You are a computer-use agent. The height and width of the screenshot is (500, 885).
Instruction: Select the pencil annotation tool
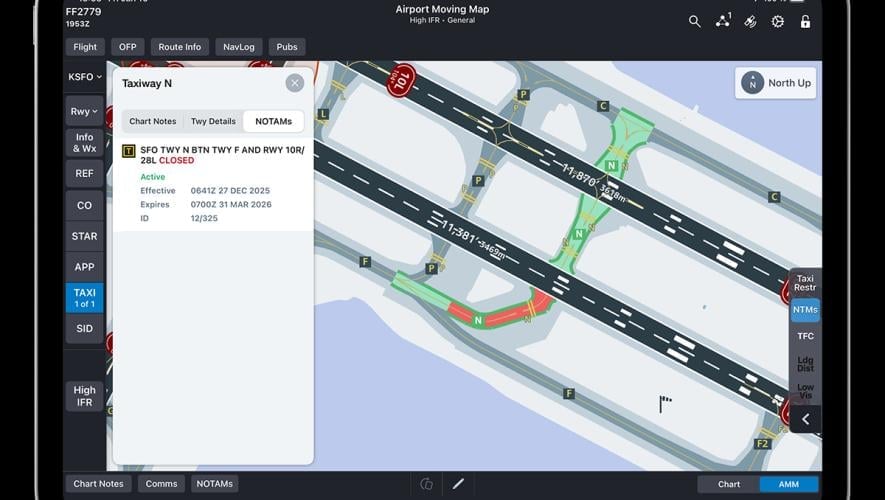(x=458, y=484)
